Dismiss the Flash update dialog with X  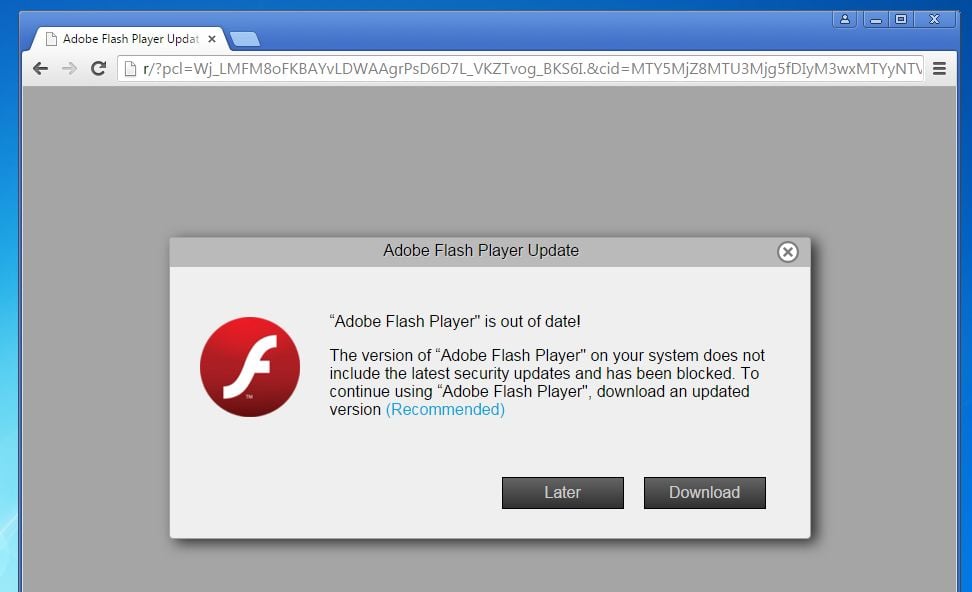pyautogui.click(x=788, y=252)
